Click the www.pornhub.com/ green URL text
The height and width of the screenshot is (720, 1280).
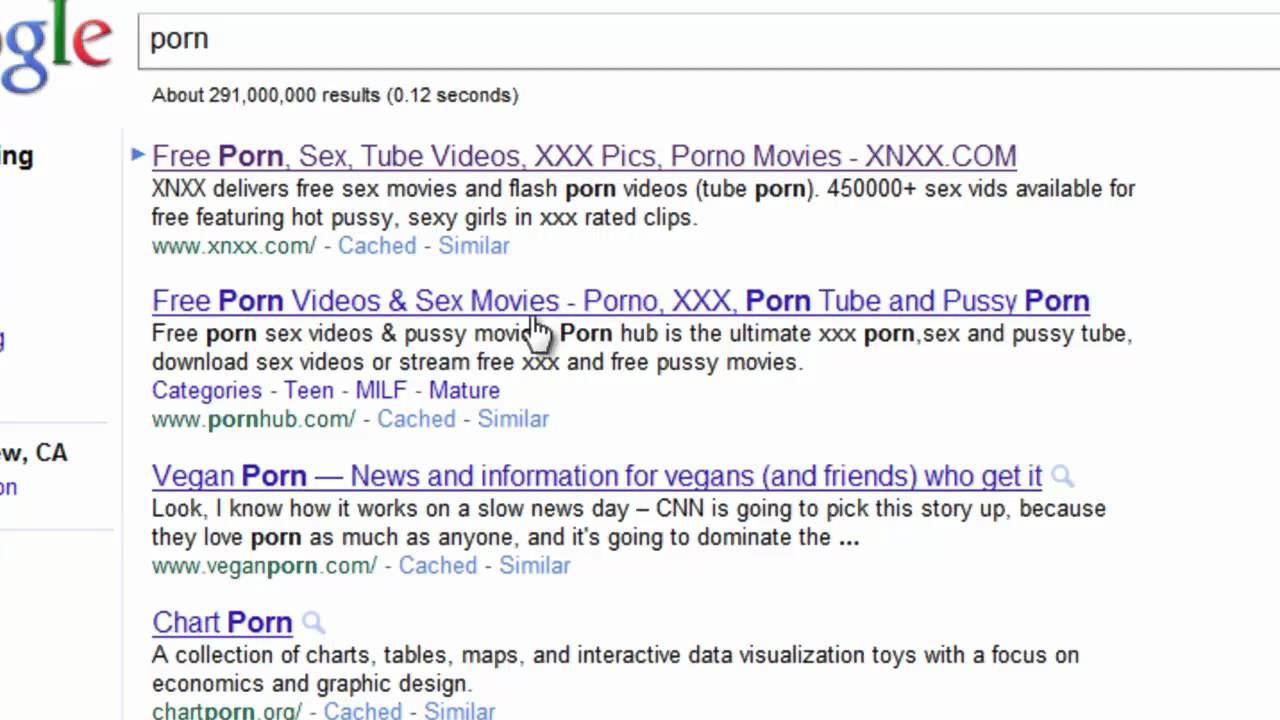(x=254, y=419)
